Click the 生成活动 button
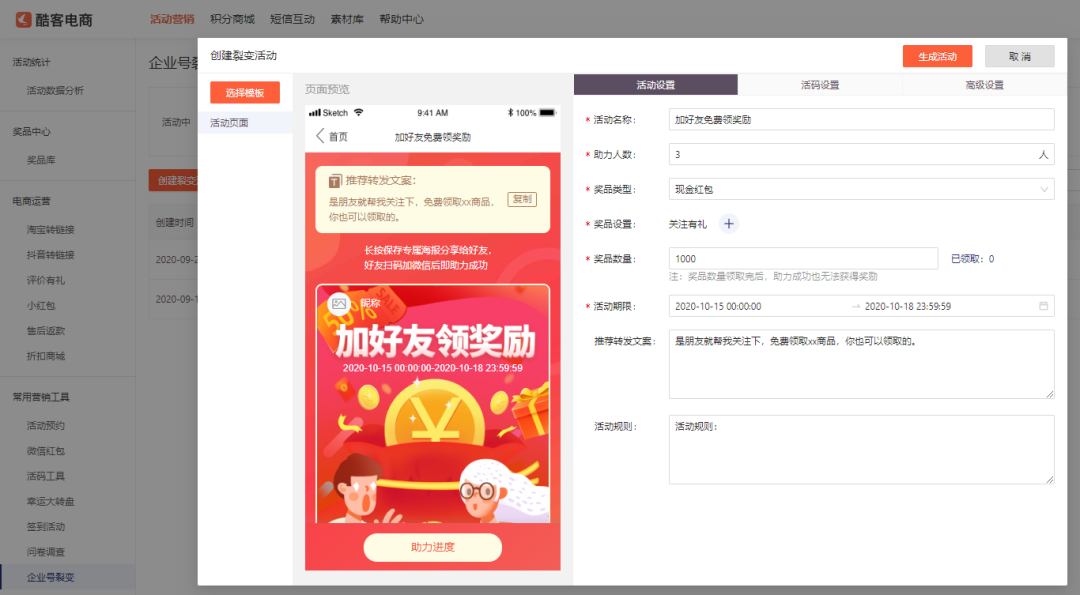This screenshot has height=595, width=1080. click(937, 56)
